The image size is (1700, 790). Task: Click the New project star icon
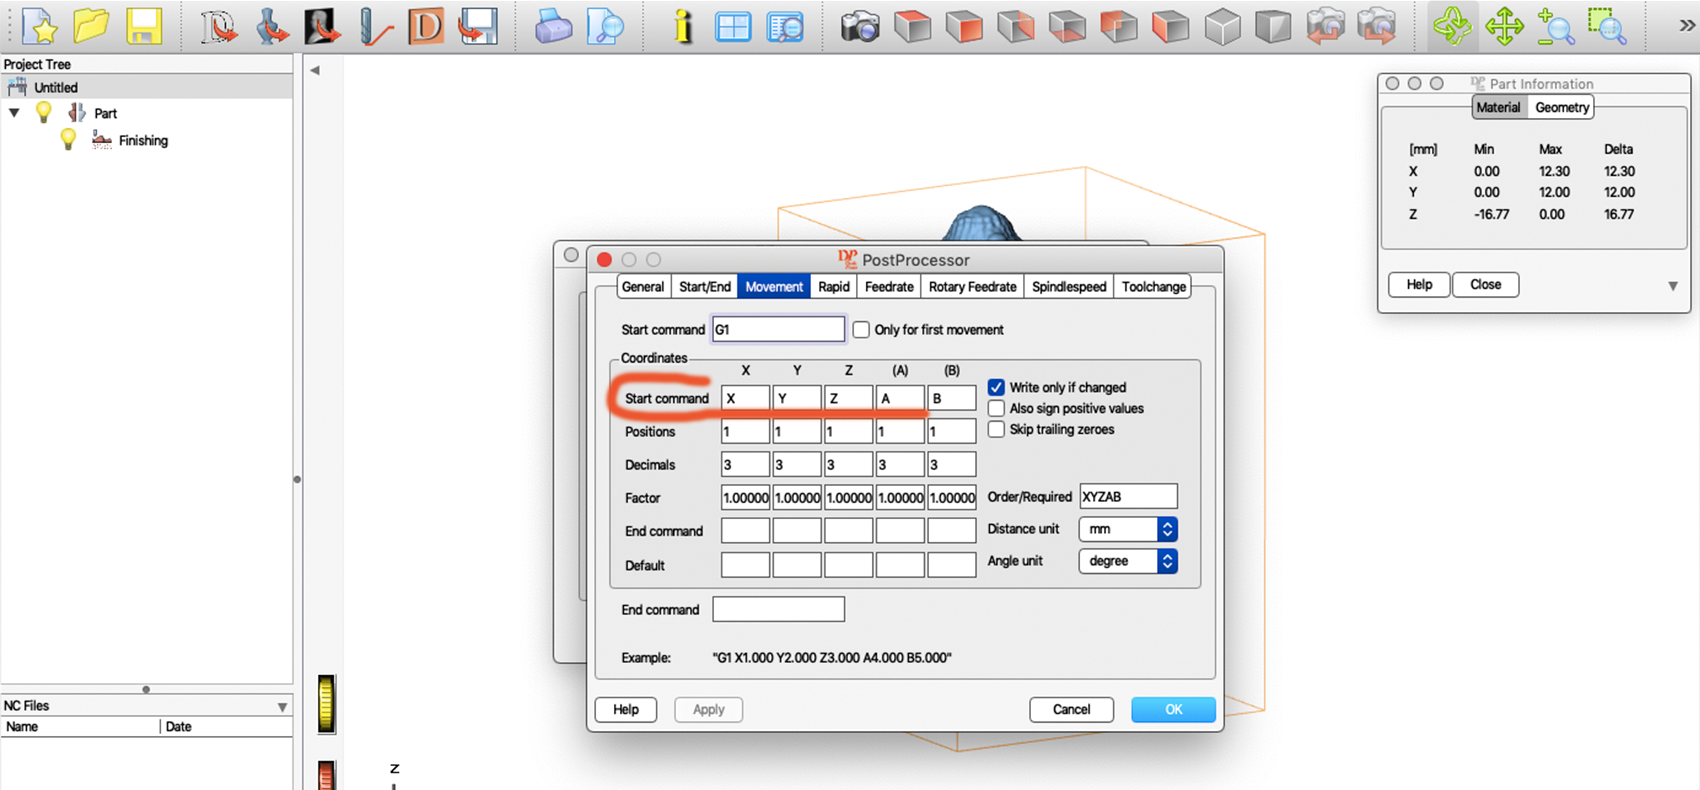click(x=40, y=26)
